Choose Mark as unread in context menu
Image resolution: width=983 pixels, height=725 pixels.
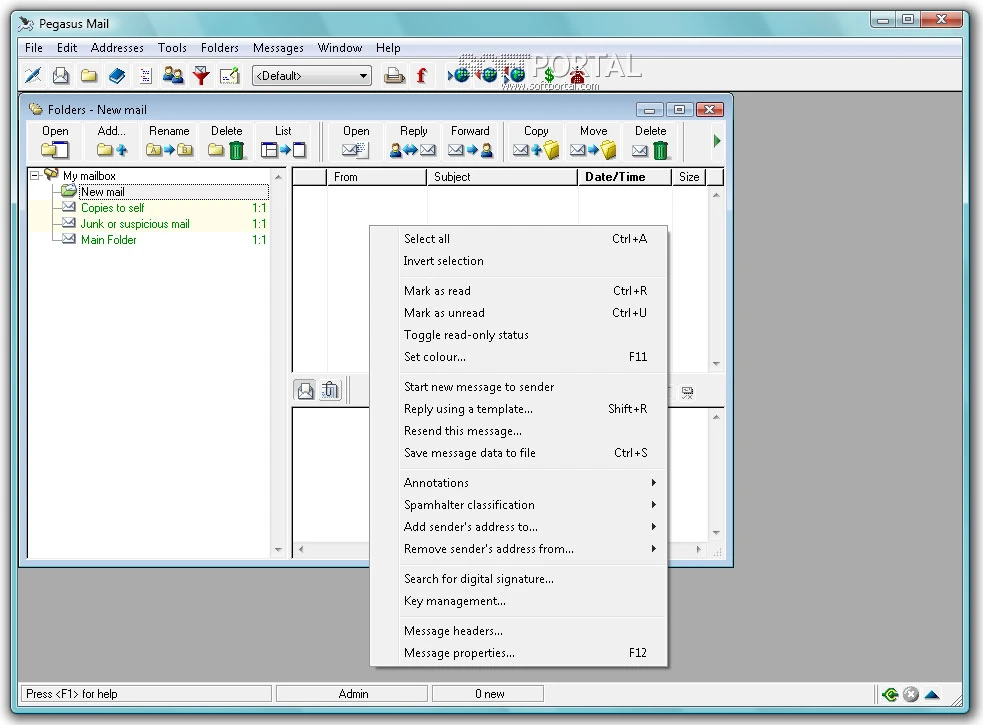(444, 313)
